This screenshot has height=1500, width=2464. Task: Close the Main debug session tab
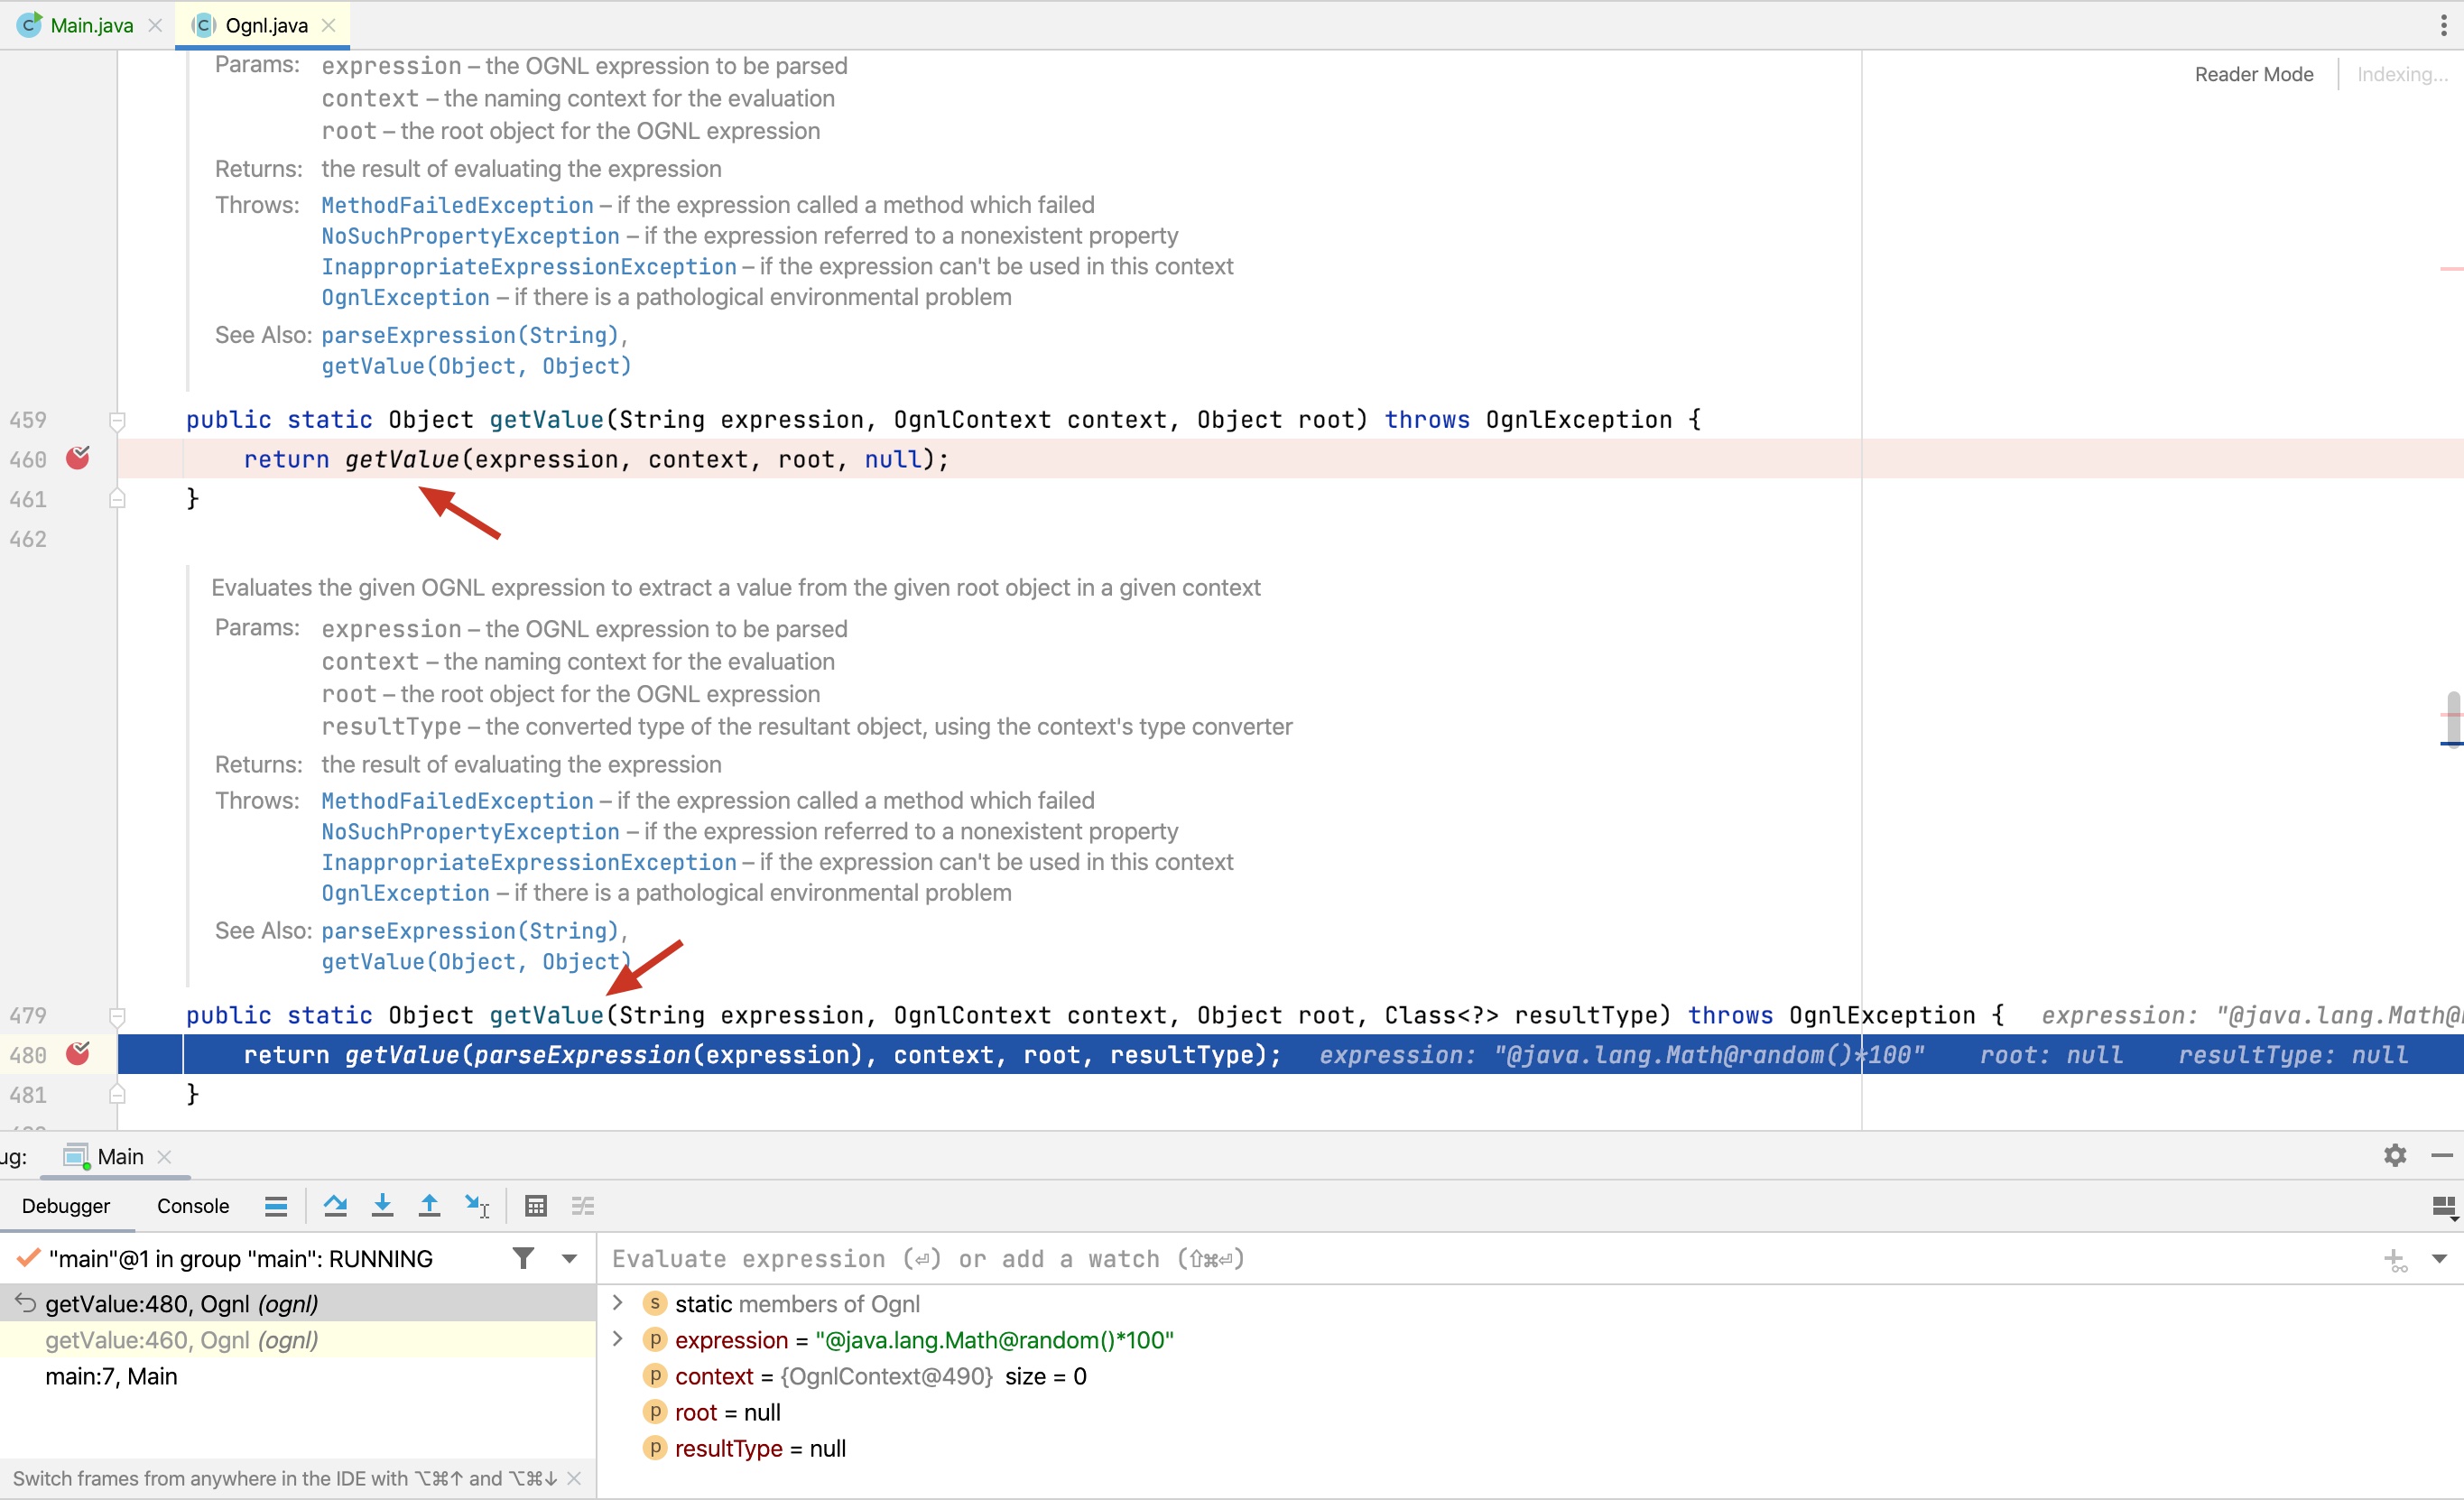pyautogui.click(x=165, y=1157)
